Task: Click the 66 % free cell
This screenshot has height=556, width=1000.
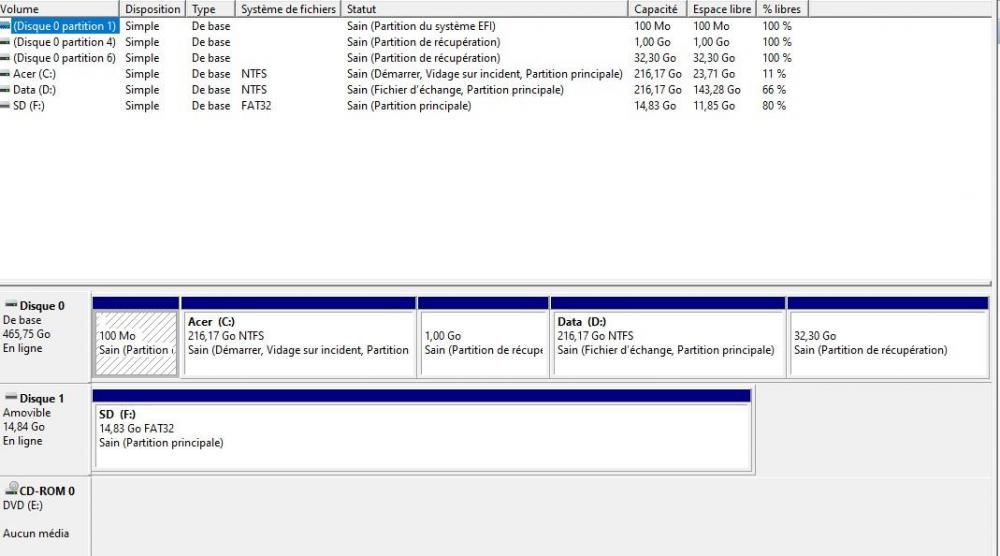Action: [x=774, y=90]
